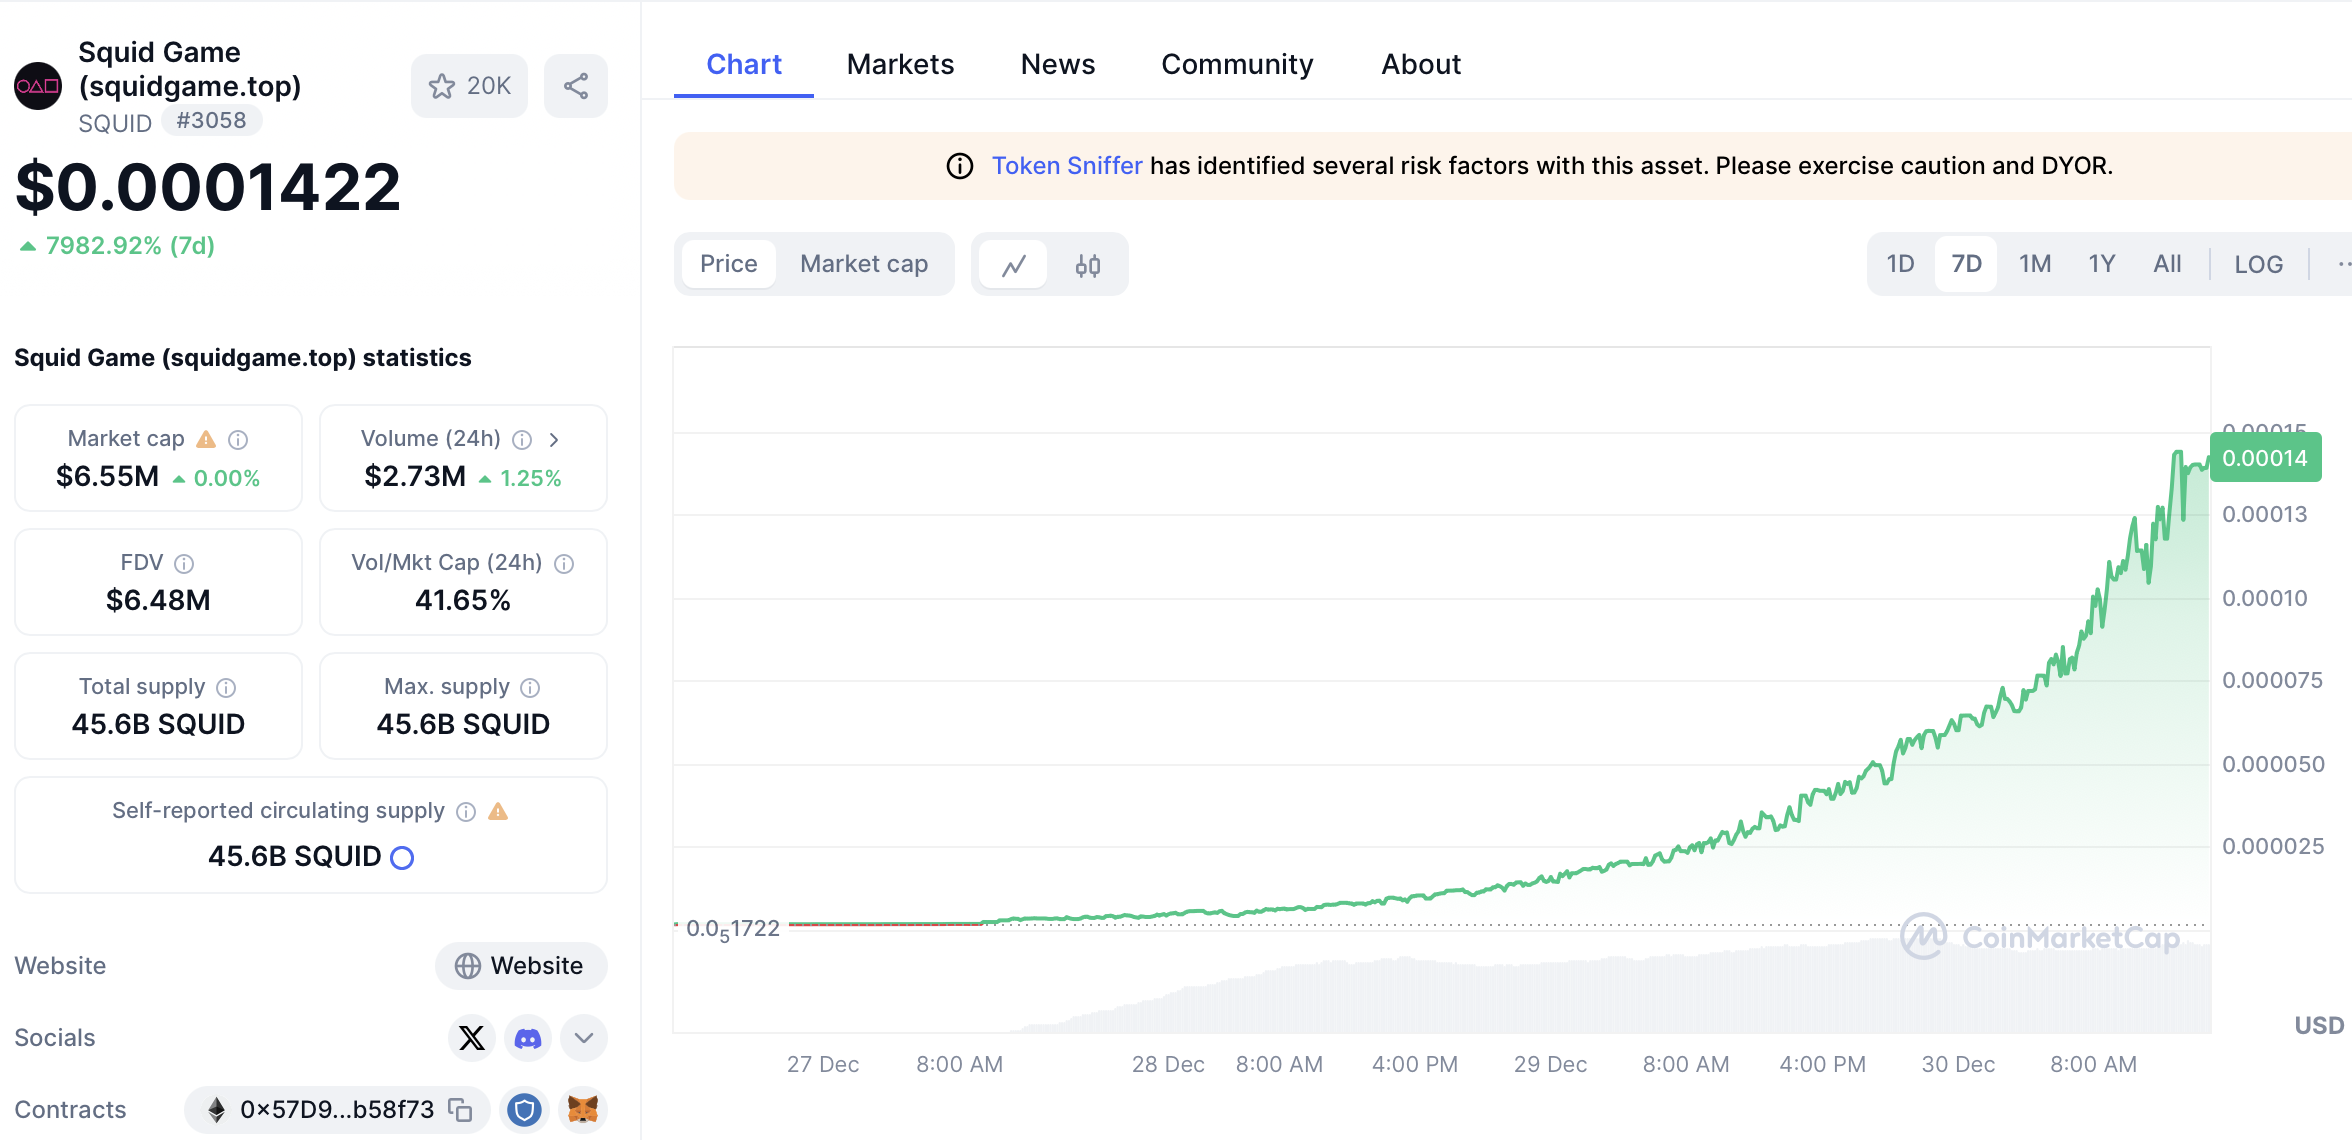Open the X (Twitter) social link
The width and height of the screenshot is (2352, 1140).
(471, 1038)
